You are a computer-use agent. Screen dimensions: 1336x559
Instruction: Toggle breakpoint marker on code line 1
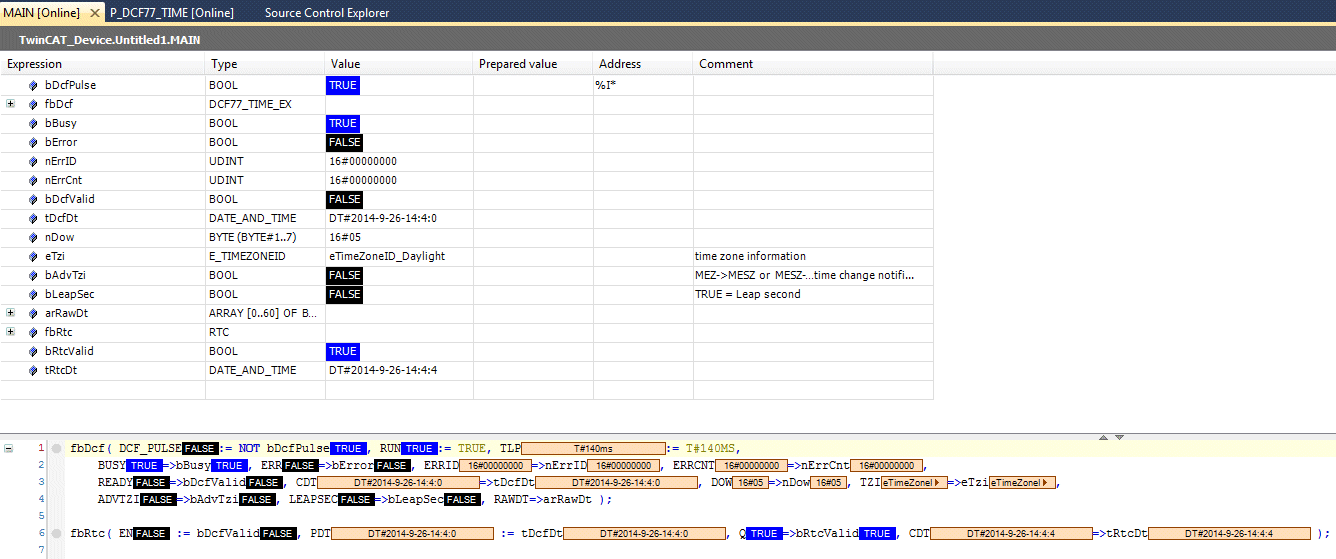[57, 448]
